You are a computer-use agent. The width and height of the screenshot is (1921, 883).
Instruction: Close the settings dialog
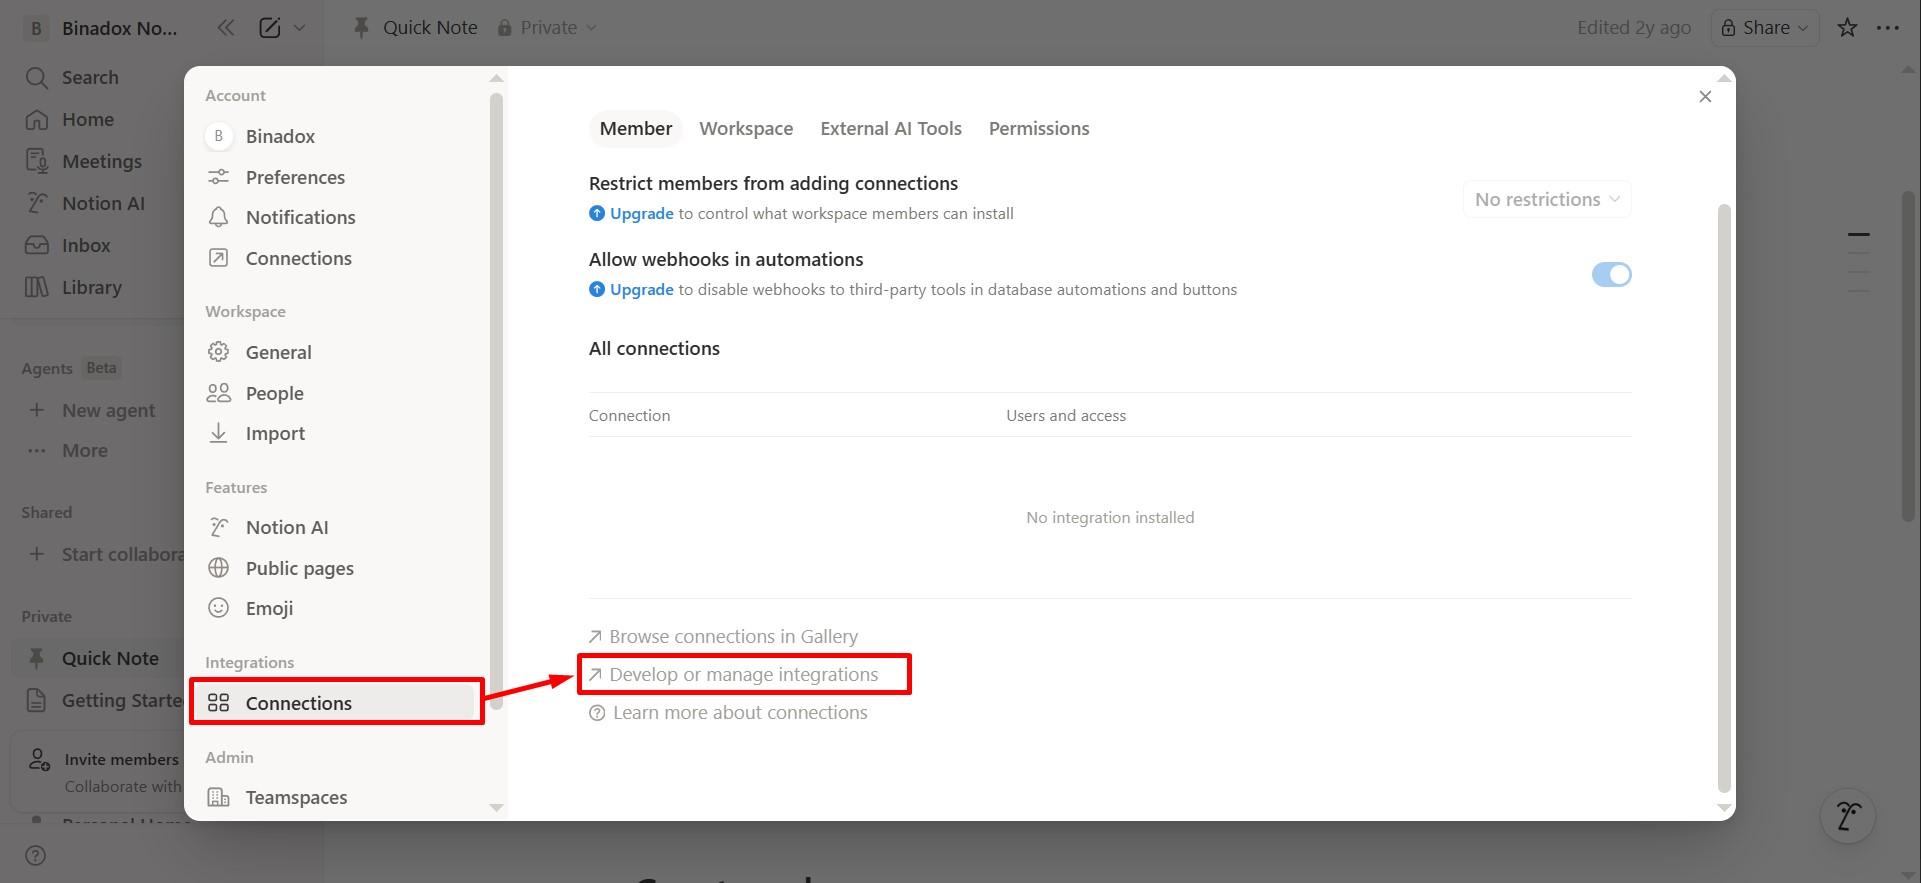1705,96
